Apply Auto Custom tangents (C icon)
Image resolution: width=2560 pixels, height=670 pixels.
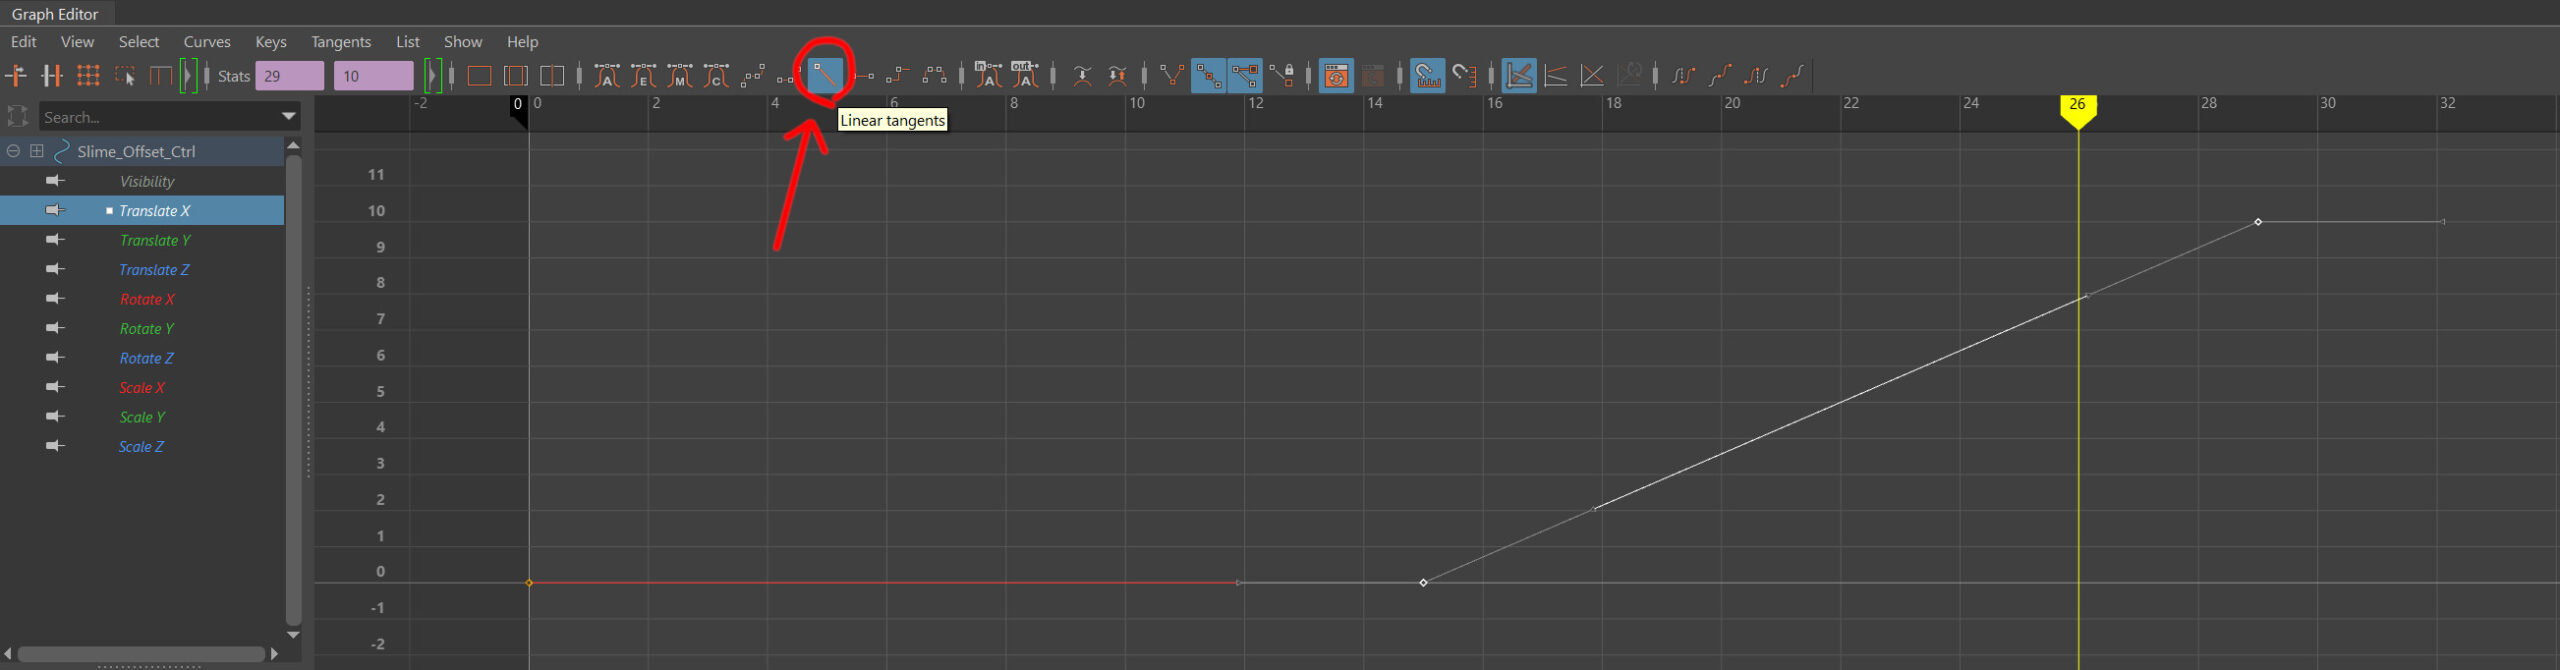coord(716,75)
